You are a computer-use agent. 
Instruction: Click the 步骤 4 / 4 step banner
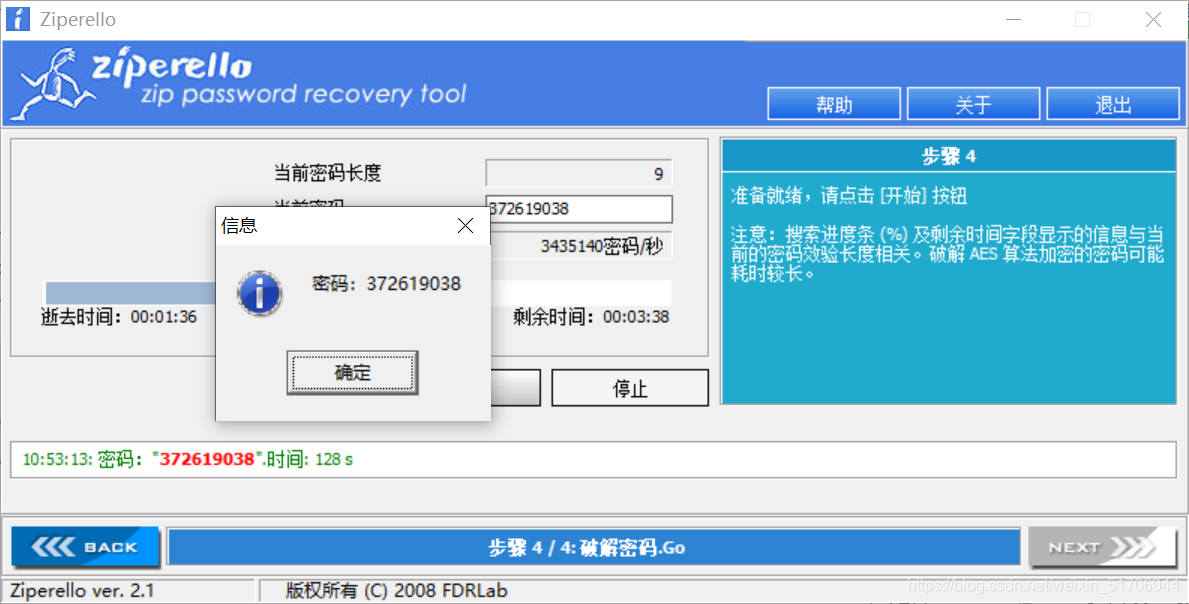click(x=594, y=547)
